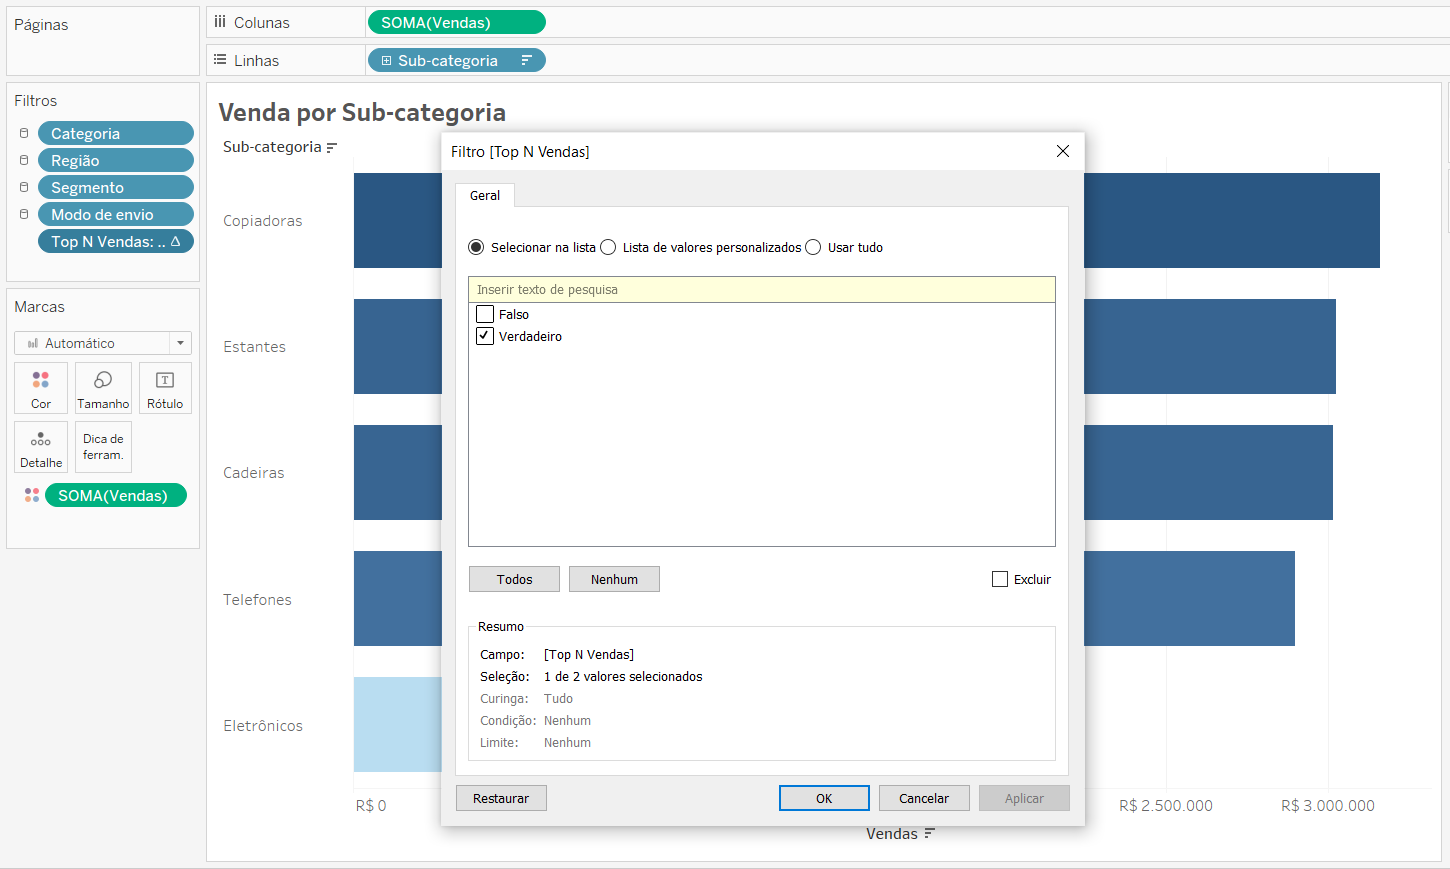
Task: Click sort icon beside Vendas axis title
Action: coord(929,834)
